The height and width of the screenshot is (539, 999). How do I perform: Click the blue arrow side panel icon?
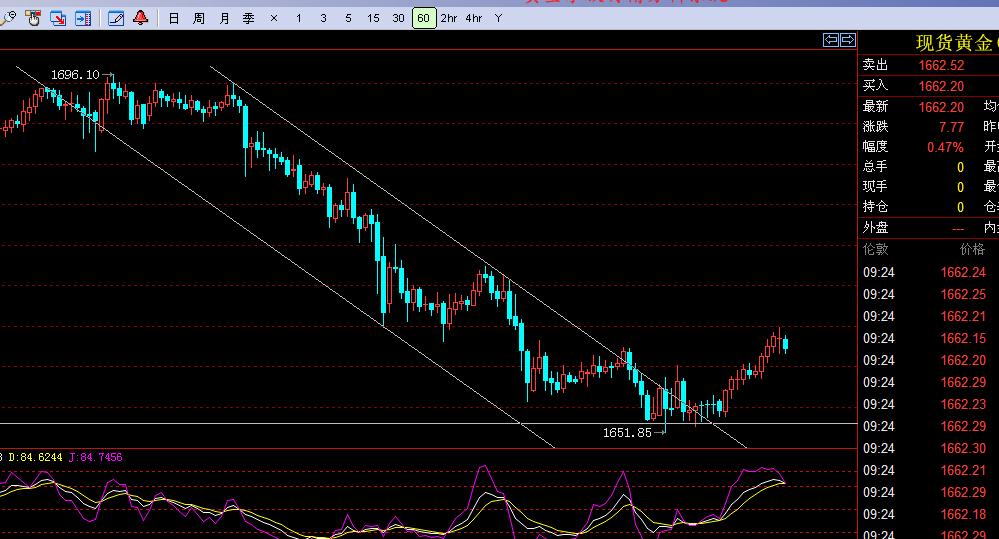coord(83,18)
